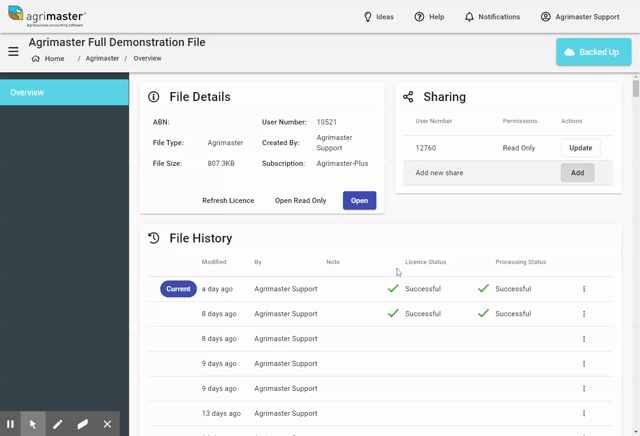Click the Ideas lightbulb icon
640x436 pixels.
click(368, 17)
